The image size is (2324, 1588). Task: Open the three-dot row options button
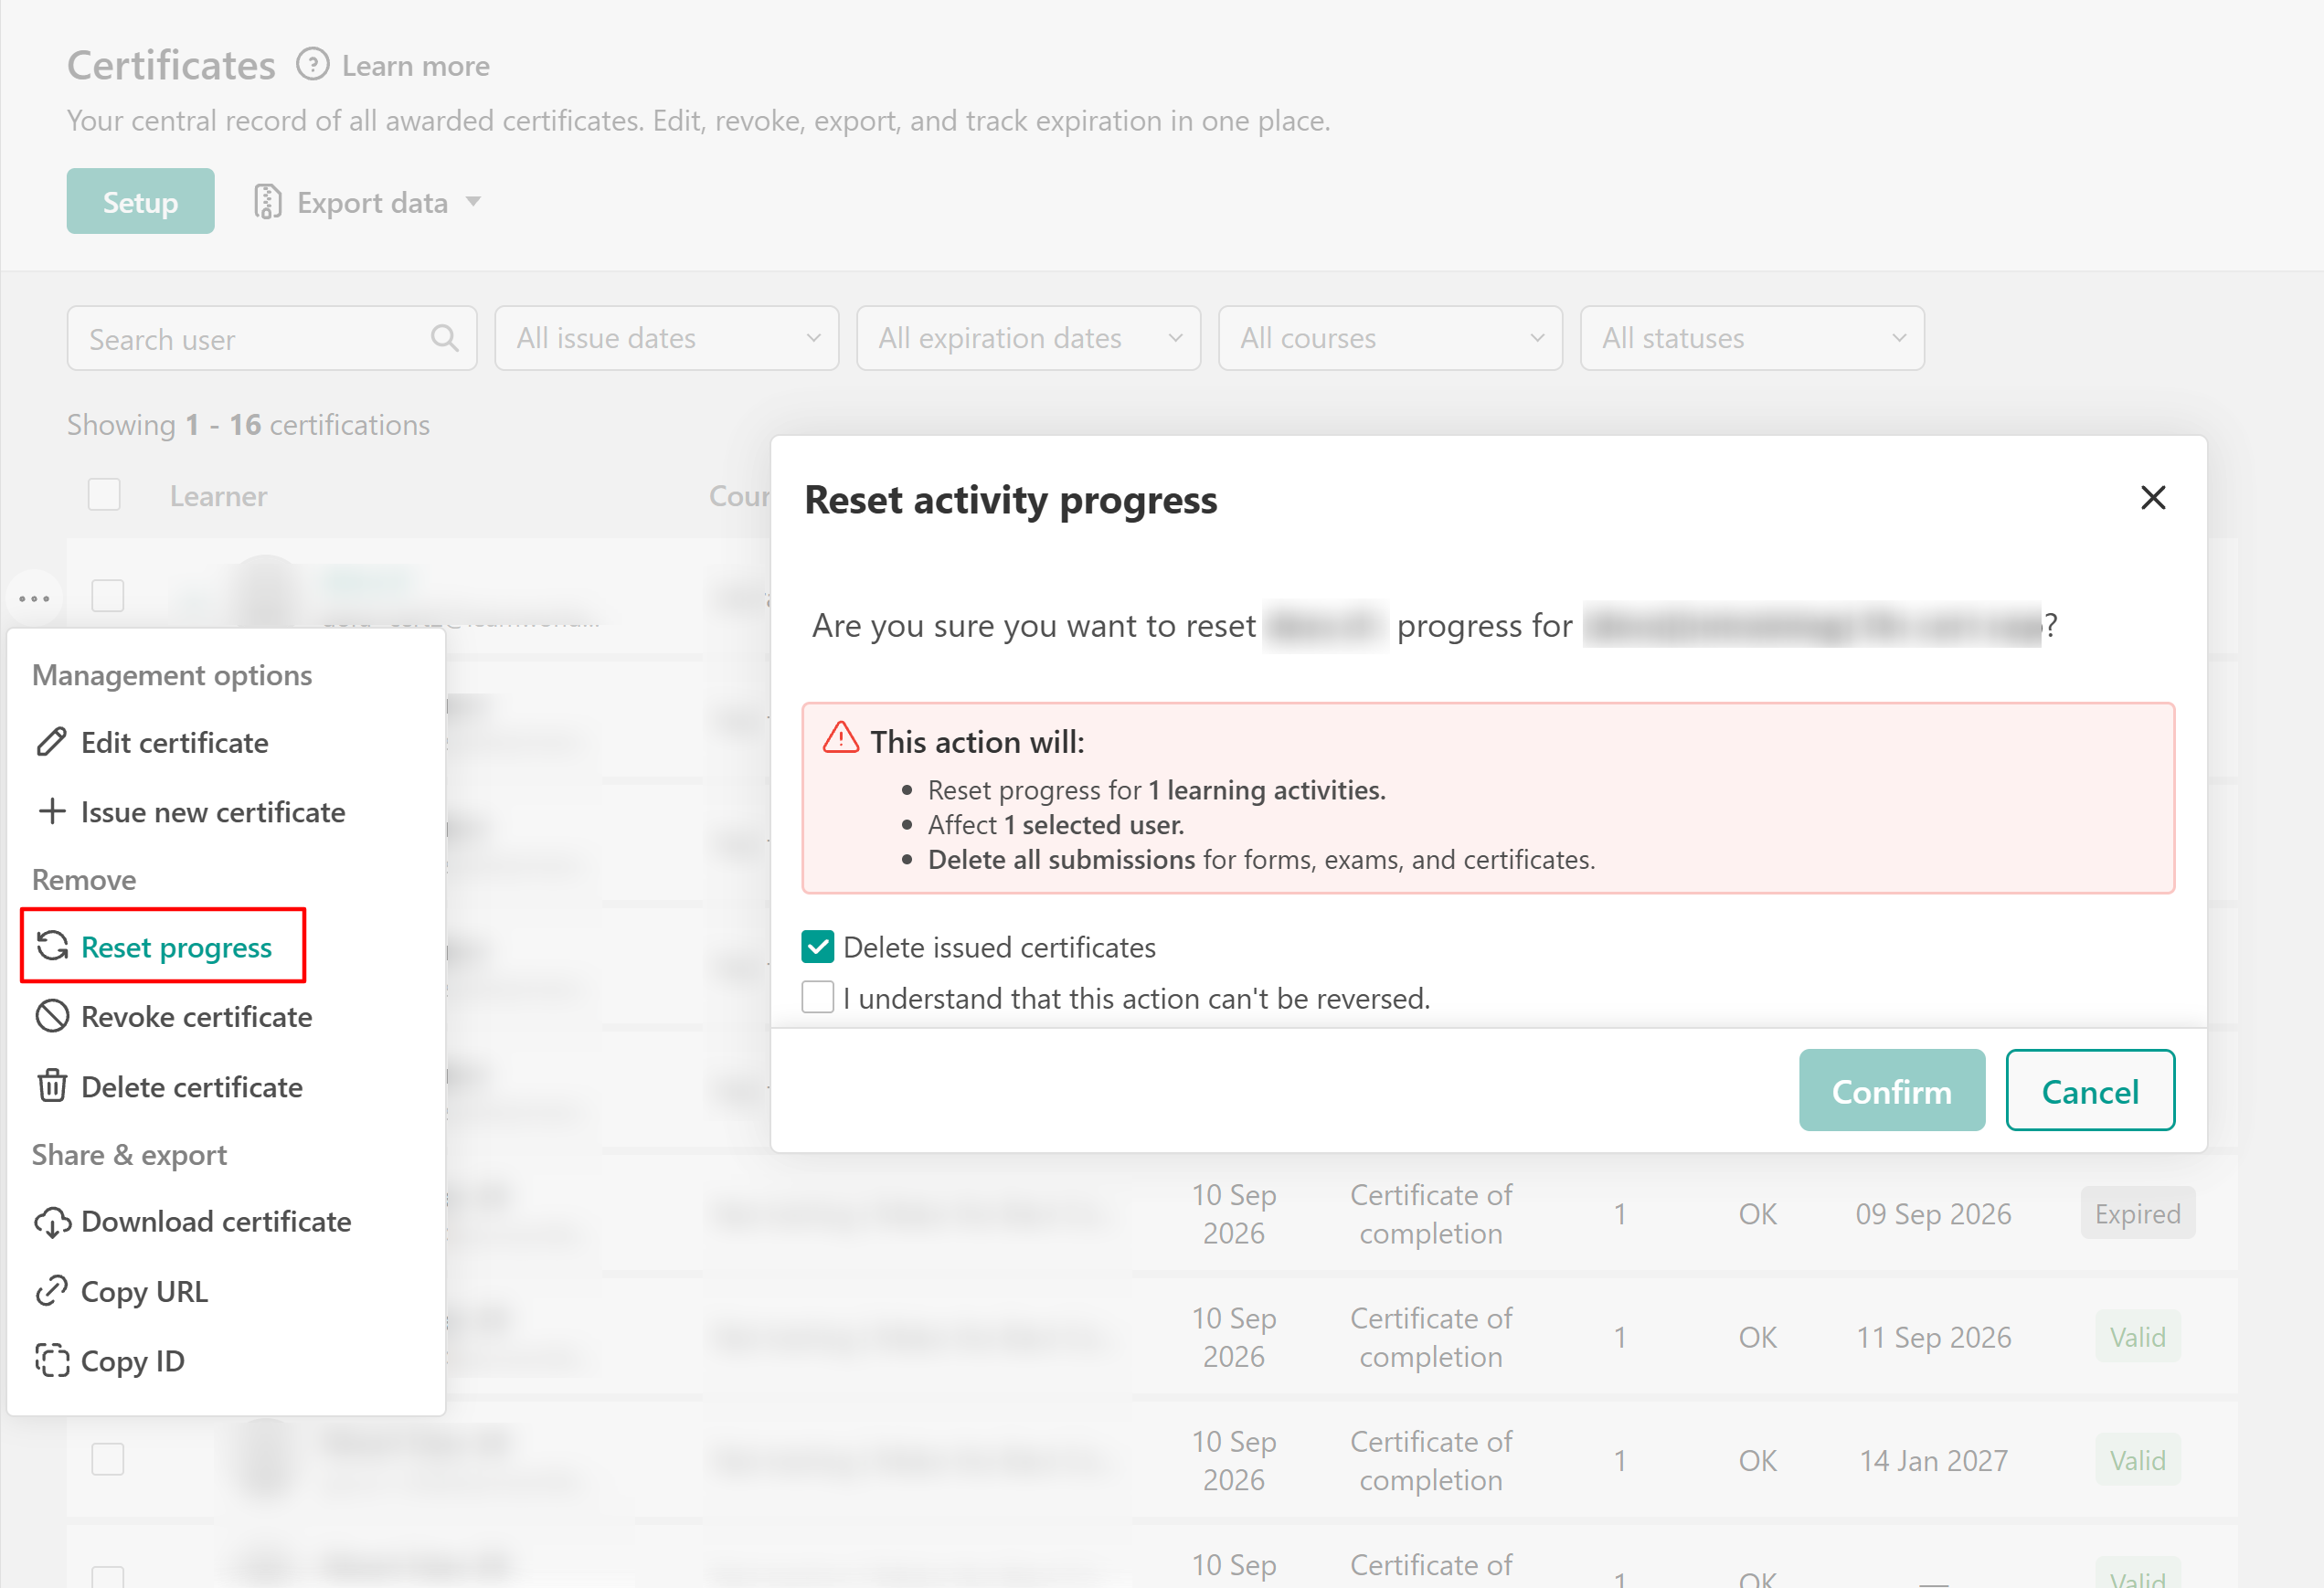tap(34, 599)
